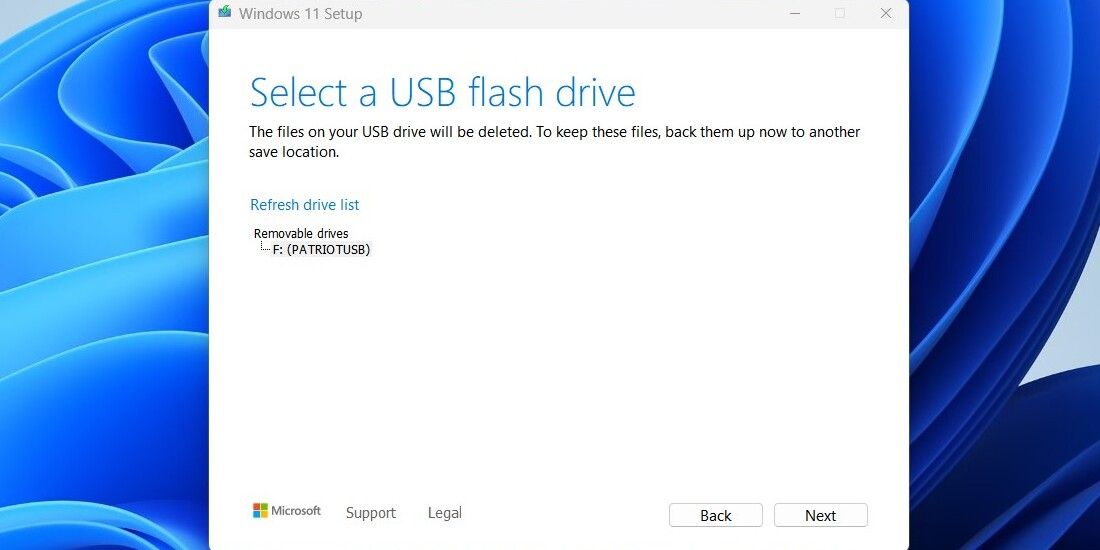Screen dimensions: 1100x550
Task: Click the tree connector line beside F: drive
Action: point(265,247)
